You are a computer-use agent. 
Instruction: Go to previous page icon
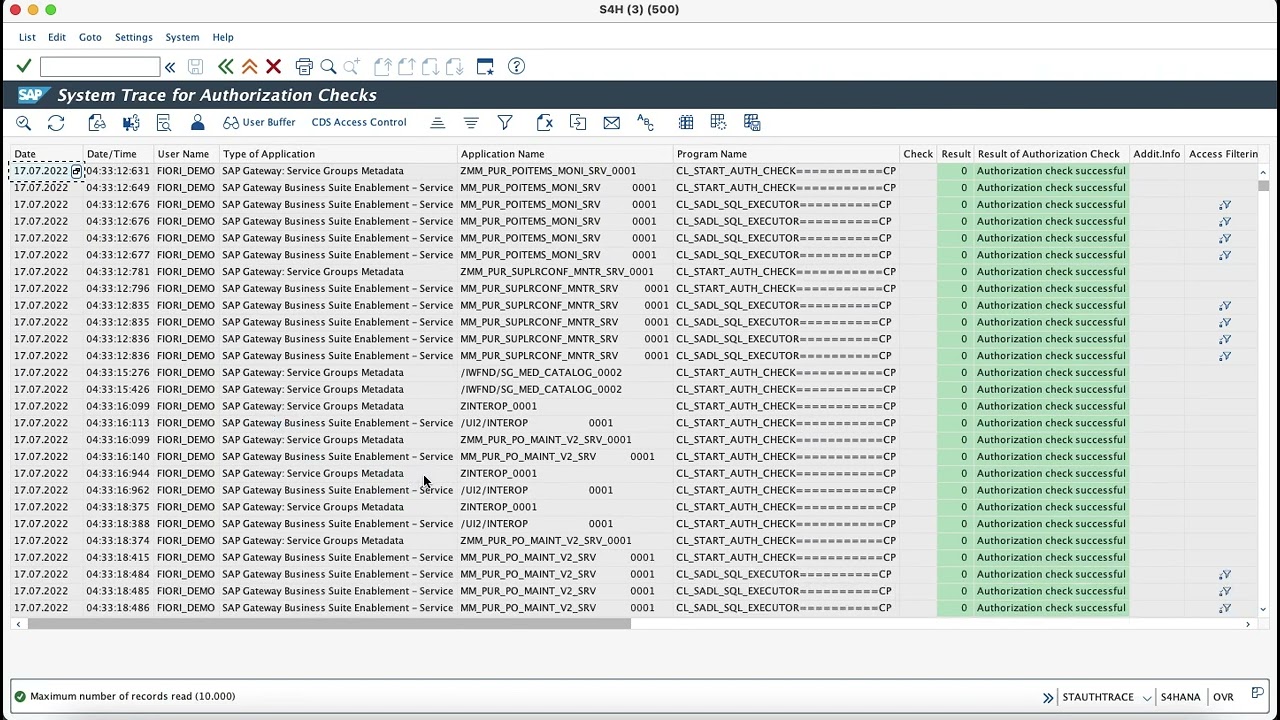(407, 67)
